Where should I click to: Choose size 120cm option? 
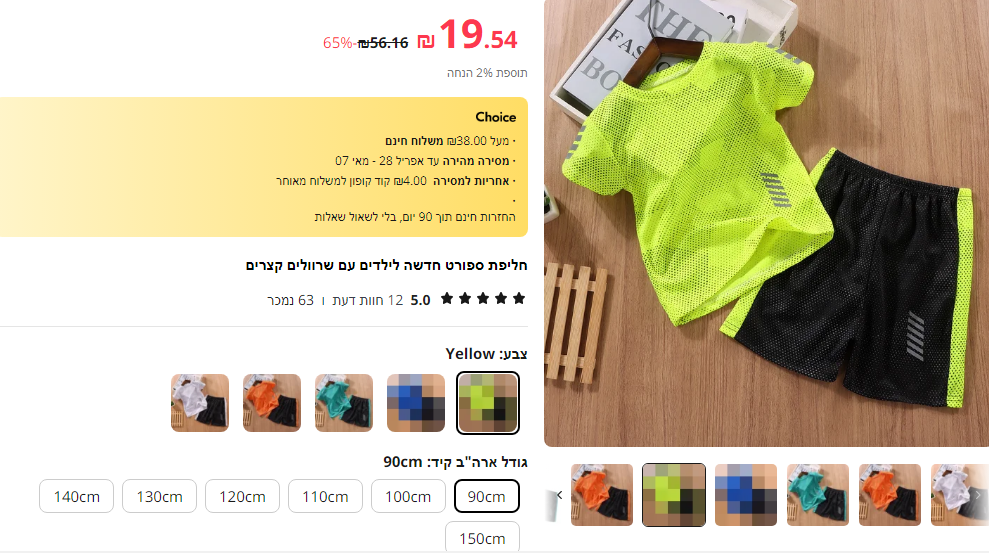[242, 496]
